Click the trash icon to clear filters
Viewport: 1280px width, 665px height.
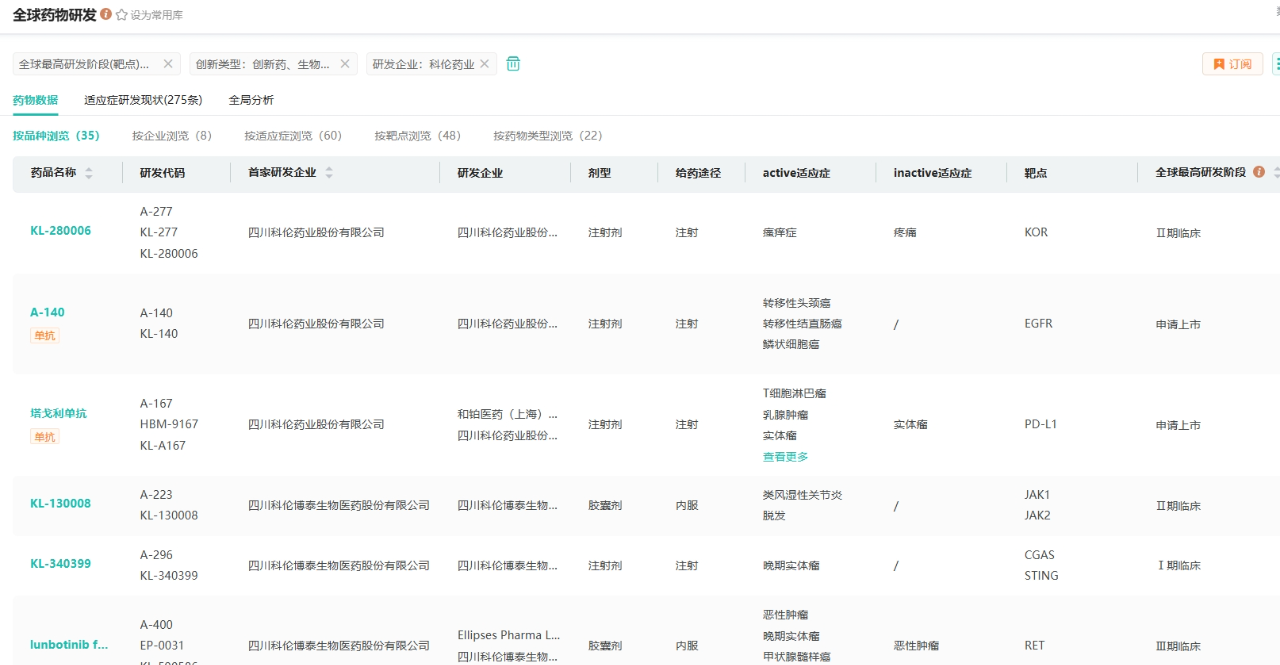pyautogui.click(x=513, y=64)
